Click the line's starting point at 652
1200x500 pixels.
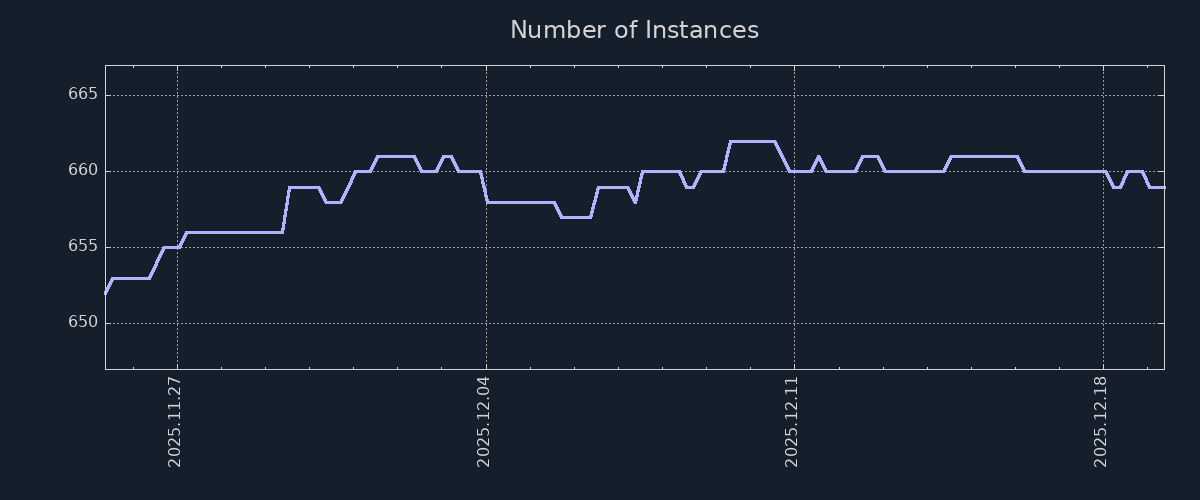(106, 293)
